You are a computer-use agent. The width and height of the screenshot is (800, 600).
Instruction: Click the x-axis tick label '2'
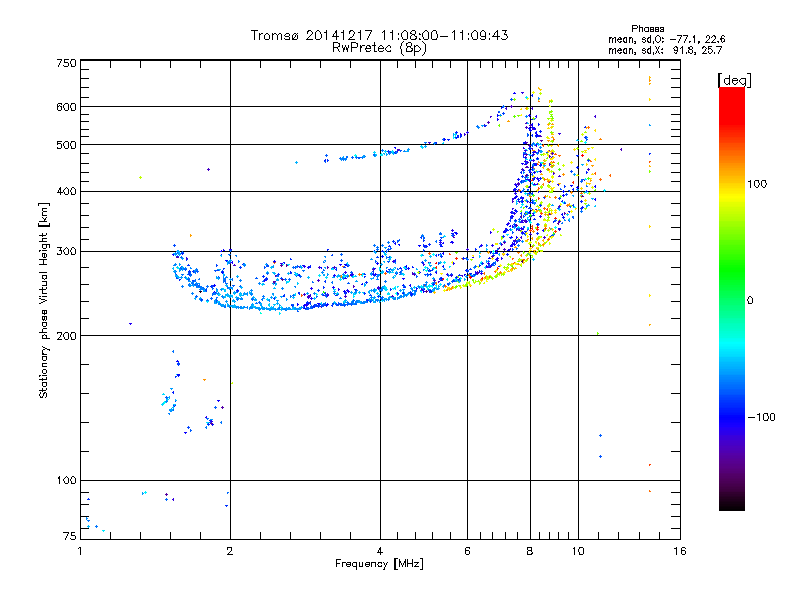pyautogui.click(x=230, y=551)
